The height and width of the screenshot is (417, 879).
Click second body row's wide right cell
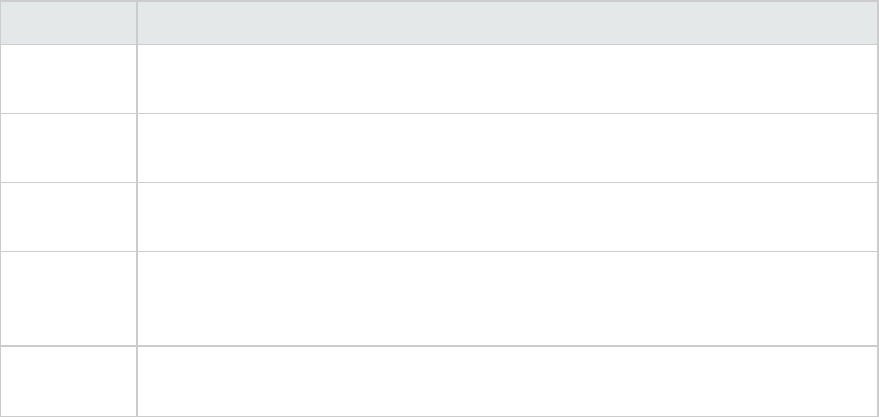[507, 148]
